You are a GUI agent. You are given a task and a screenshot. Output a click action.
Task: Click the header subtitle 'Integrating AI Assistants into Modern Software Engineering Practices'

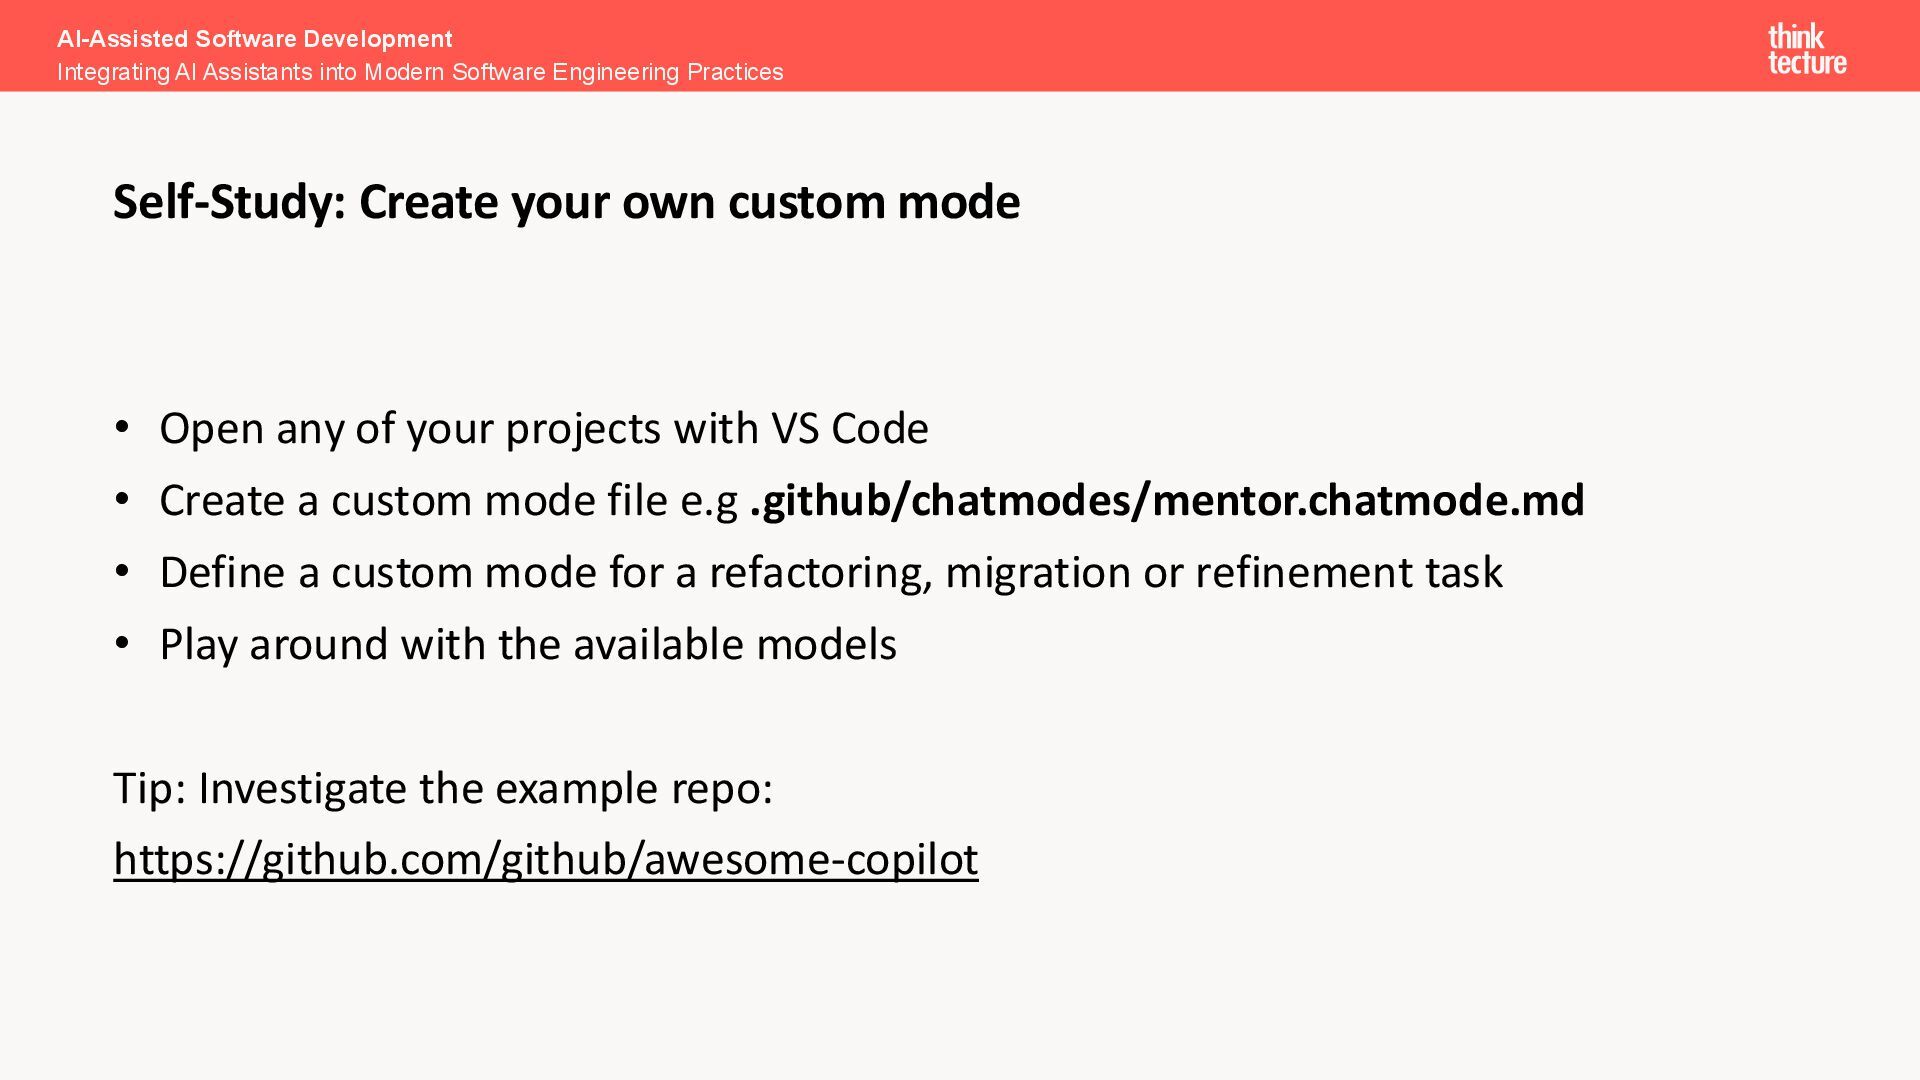coord(420,72)
